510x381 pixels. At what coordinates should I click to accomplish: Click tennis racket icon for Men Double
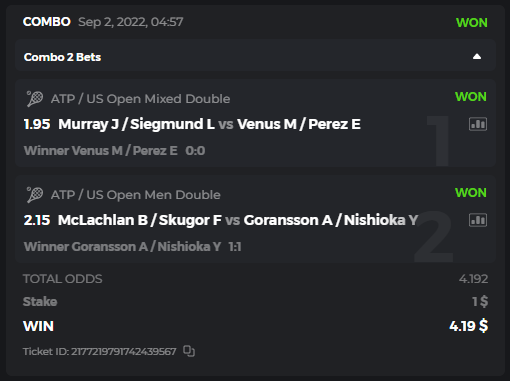35,195
